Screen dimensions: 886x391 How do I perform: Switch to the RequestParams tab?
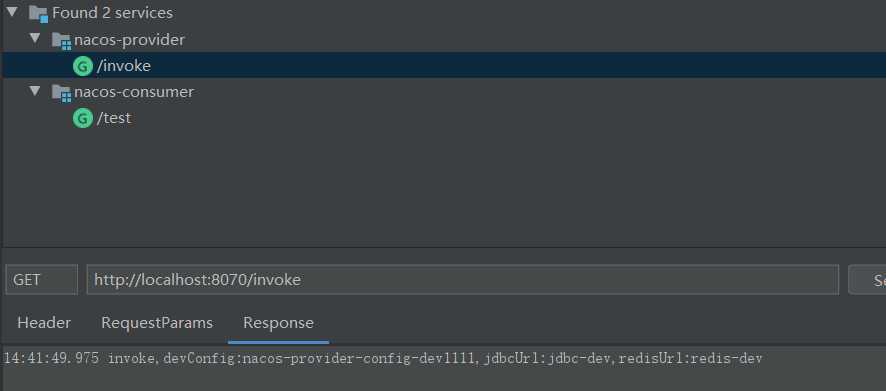(157, 323)
